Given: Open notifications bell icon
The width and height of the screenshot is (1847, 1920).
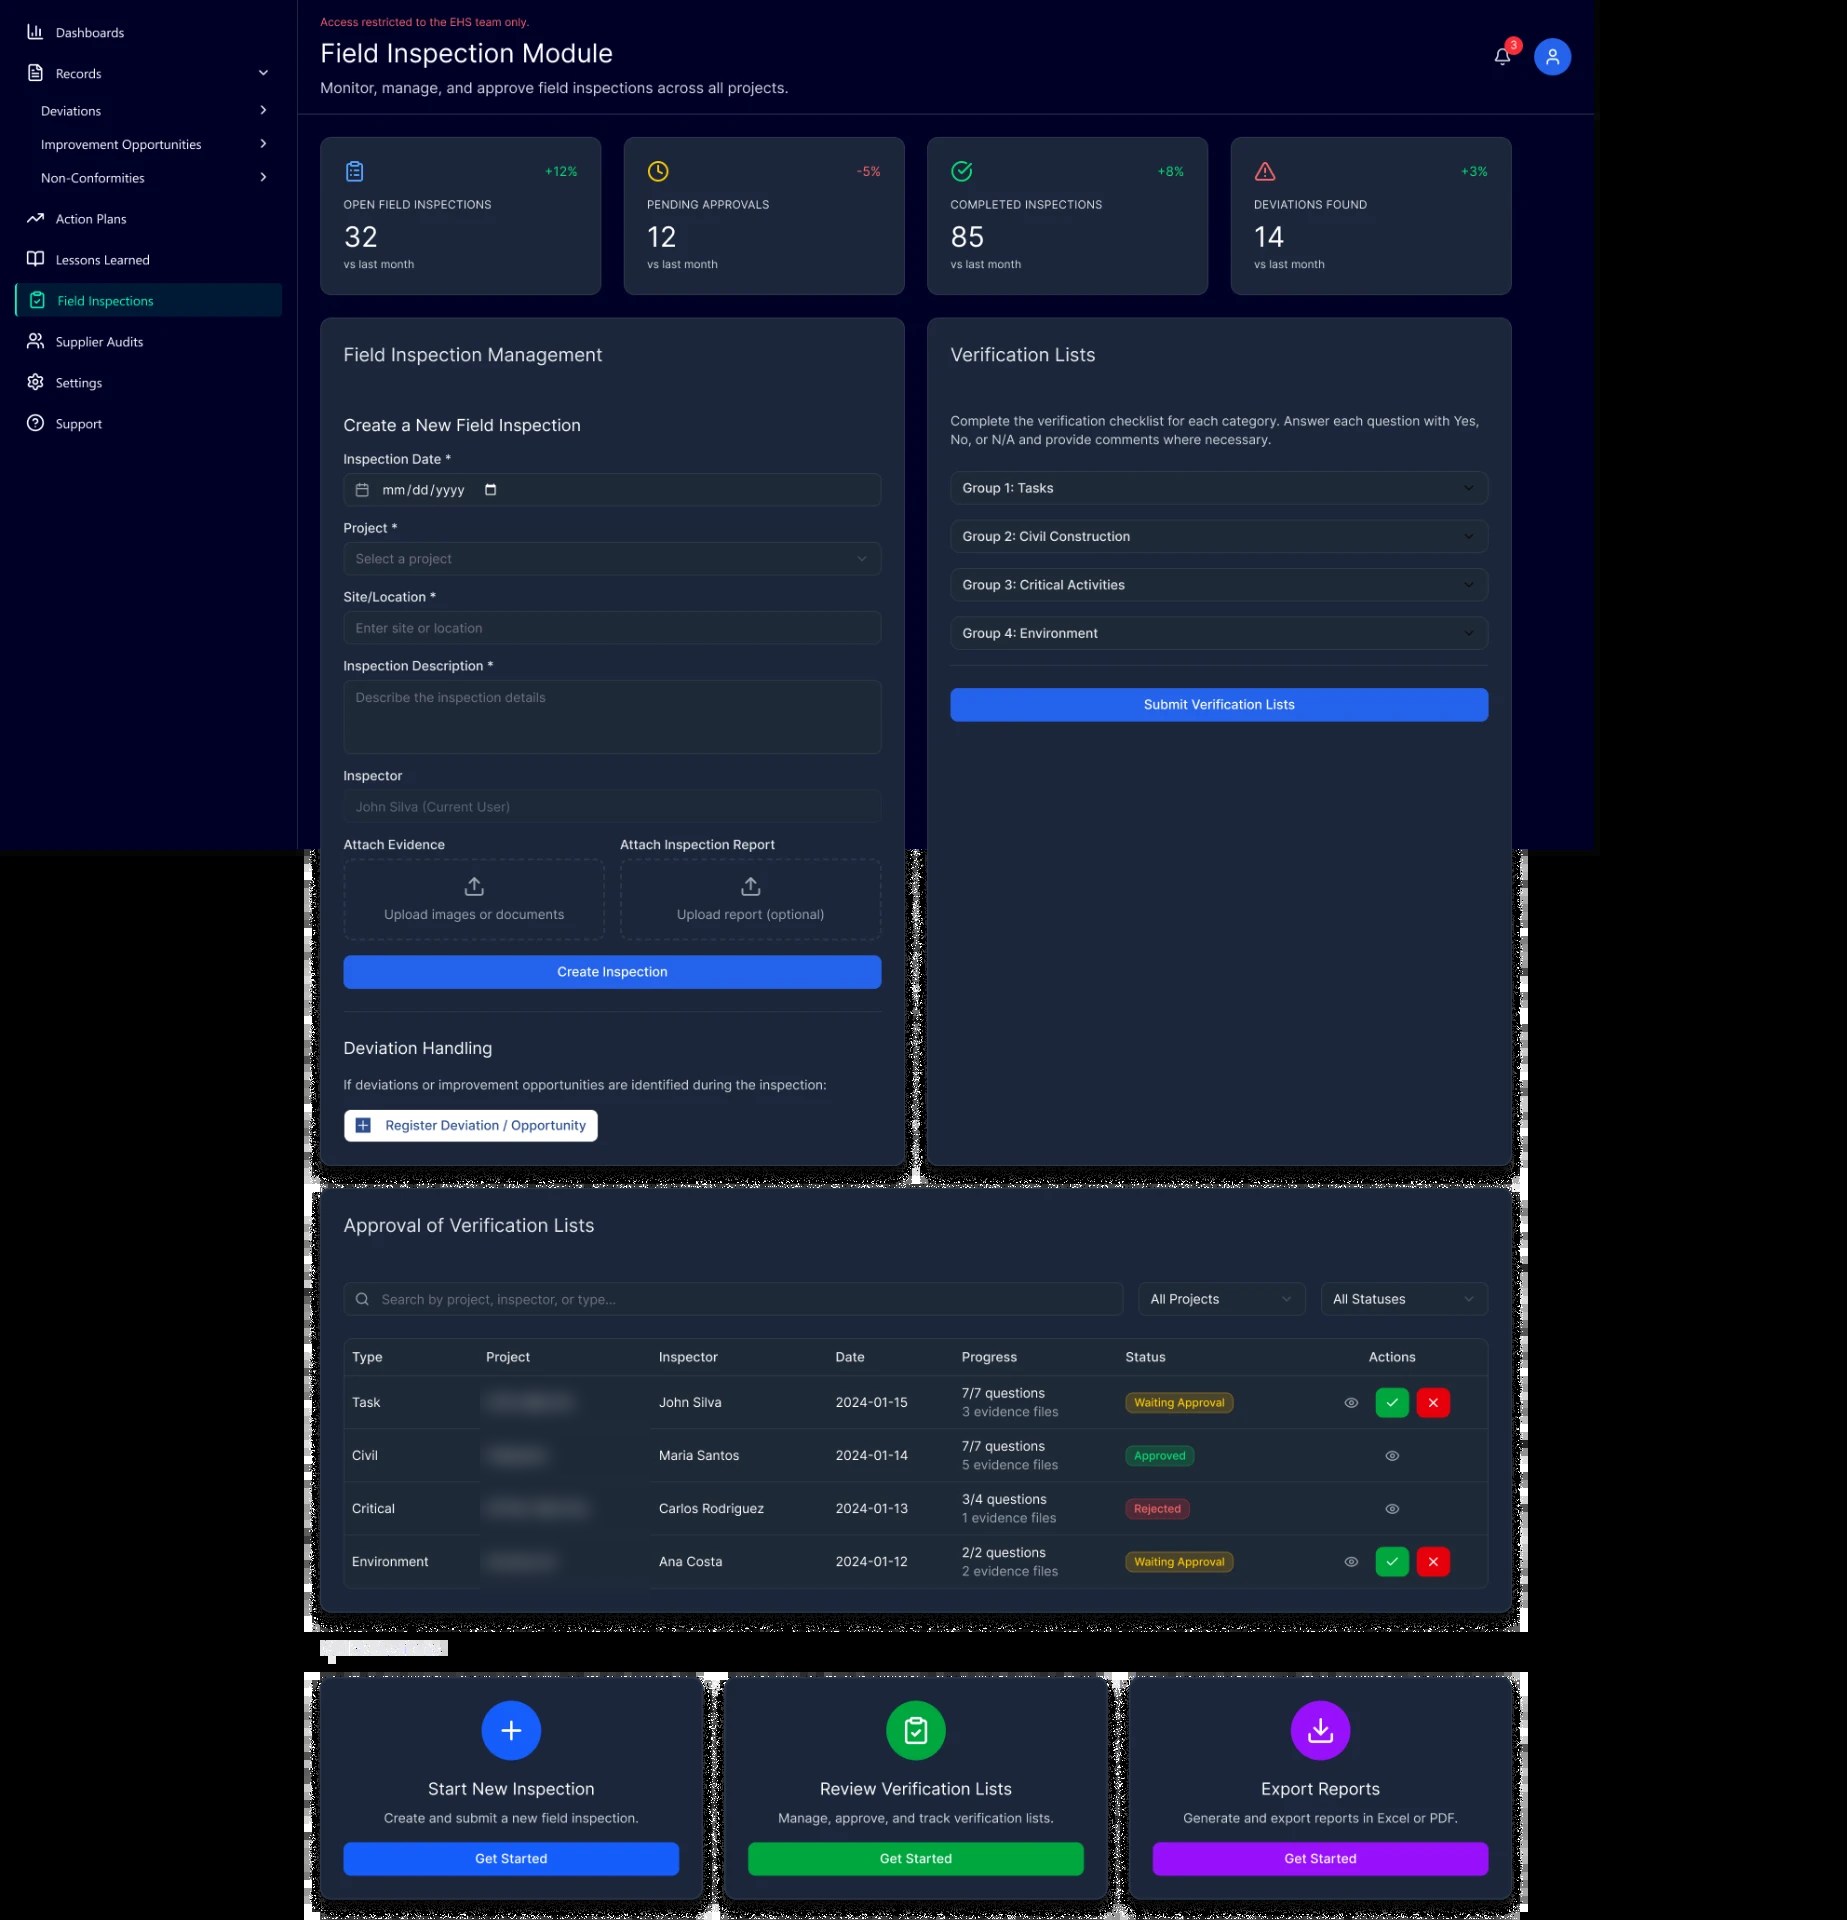Looking at the screenshot, I should pos(1501,57).
